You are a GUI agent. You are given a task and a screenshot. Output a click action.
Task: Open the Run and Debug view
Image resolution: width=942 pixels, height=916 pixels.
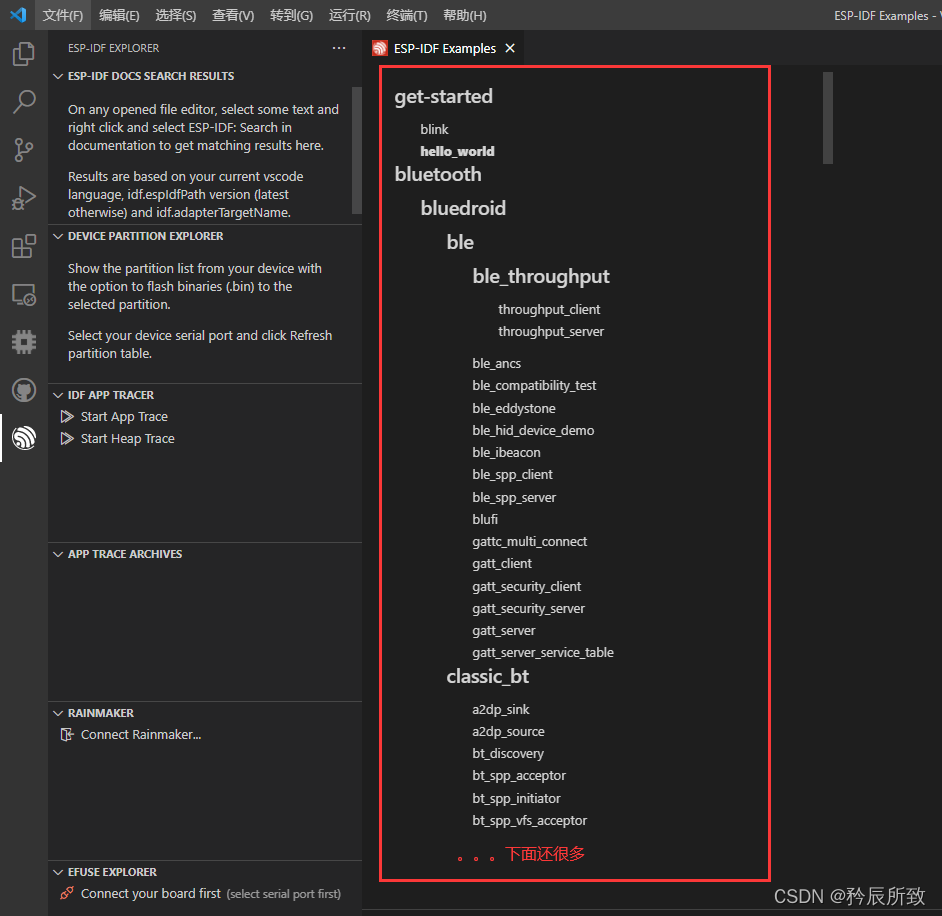click(24, 198)
